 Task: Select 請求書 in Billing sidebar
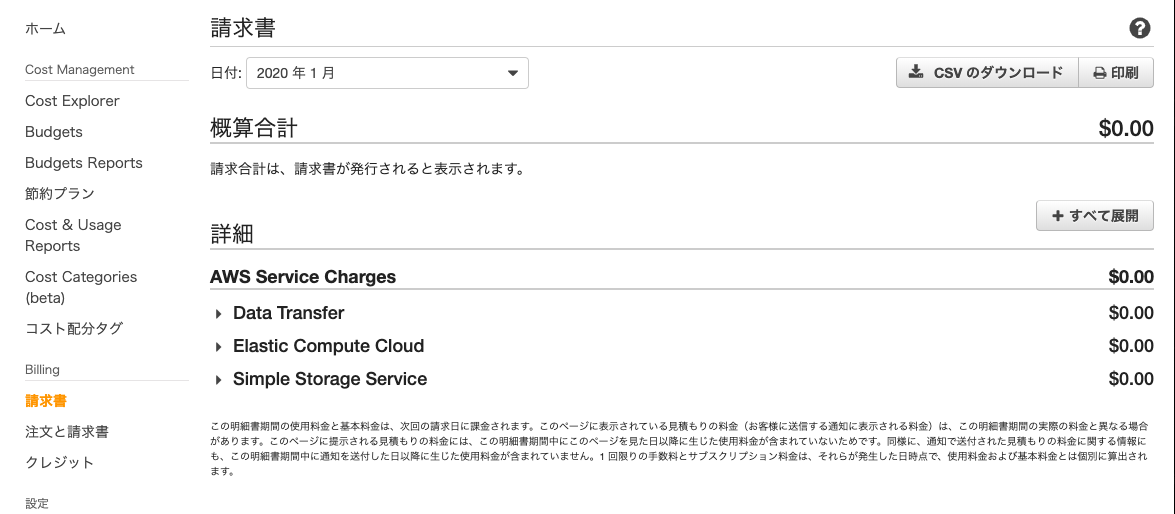click(x=46, y=401)
